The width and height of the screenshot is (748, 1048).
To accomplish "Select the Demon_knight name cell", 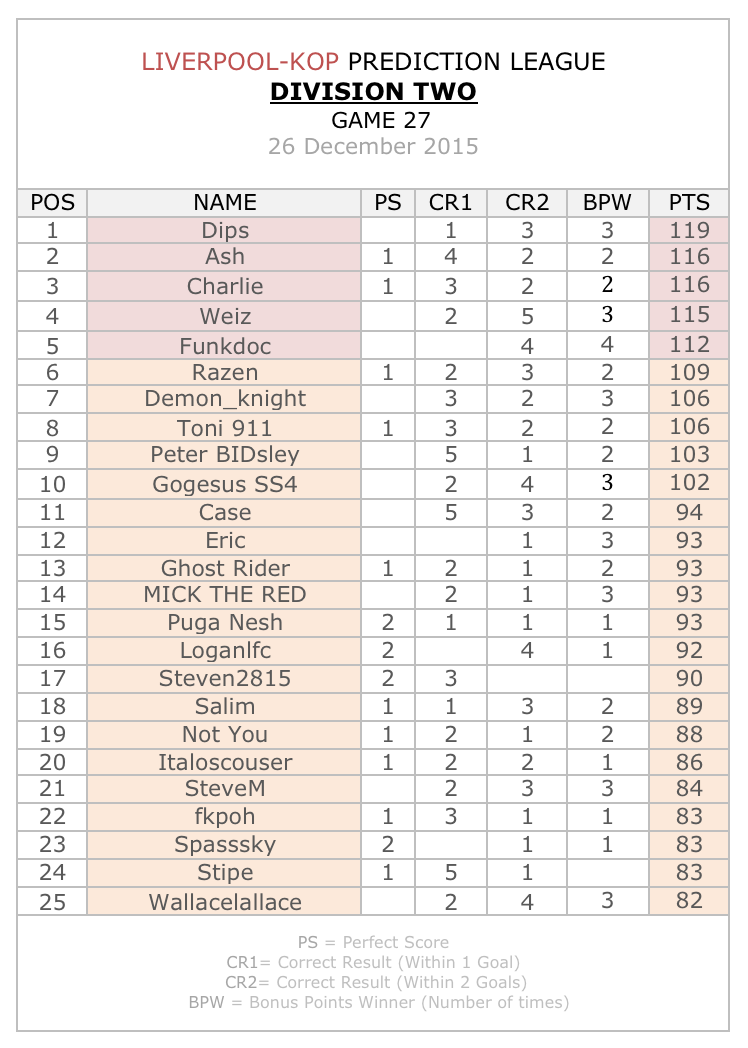I will pyautogui.click(x=224, y=399).
